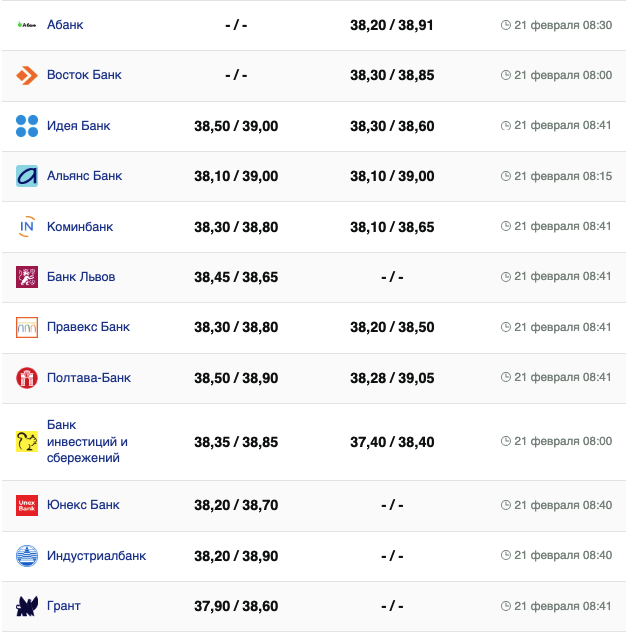This screenshot has width=626, height=632.
Task: Open the Идея Банк link
Action: coord(78,126)
